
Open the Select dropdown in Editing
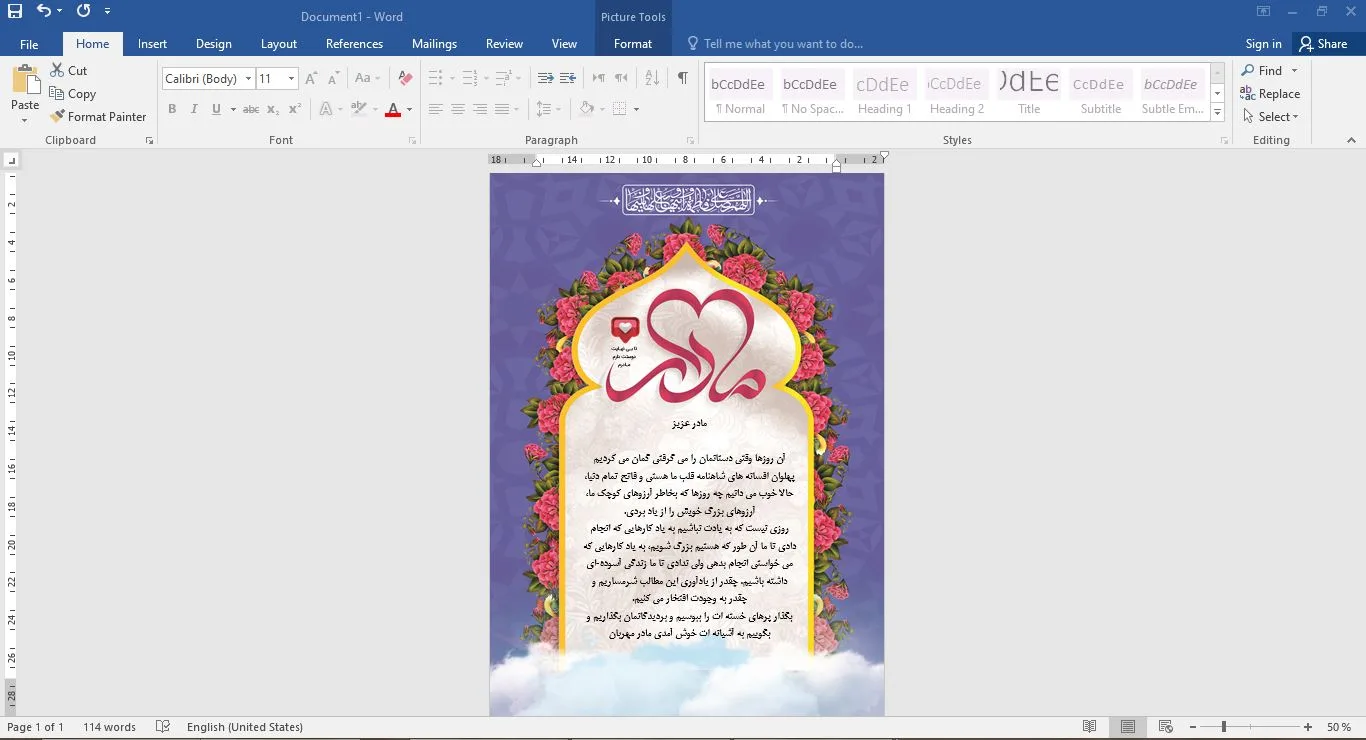click(1271, 117)
